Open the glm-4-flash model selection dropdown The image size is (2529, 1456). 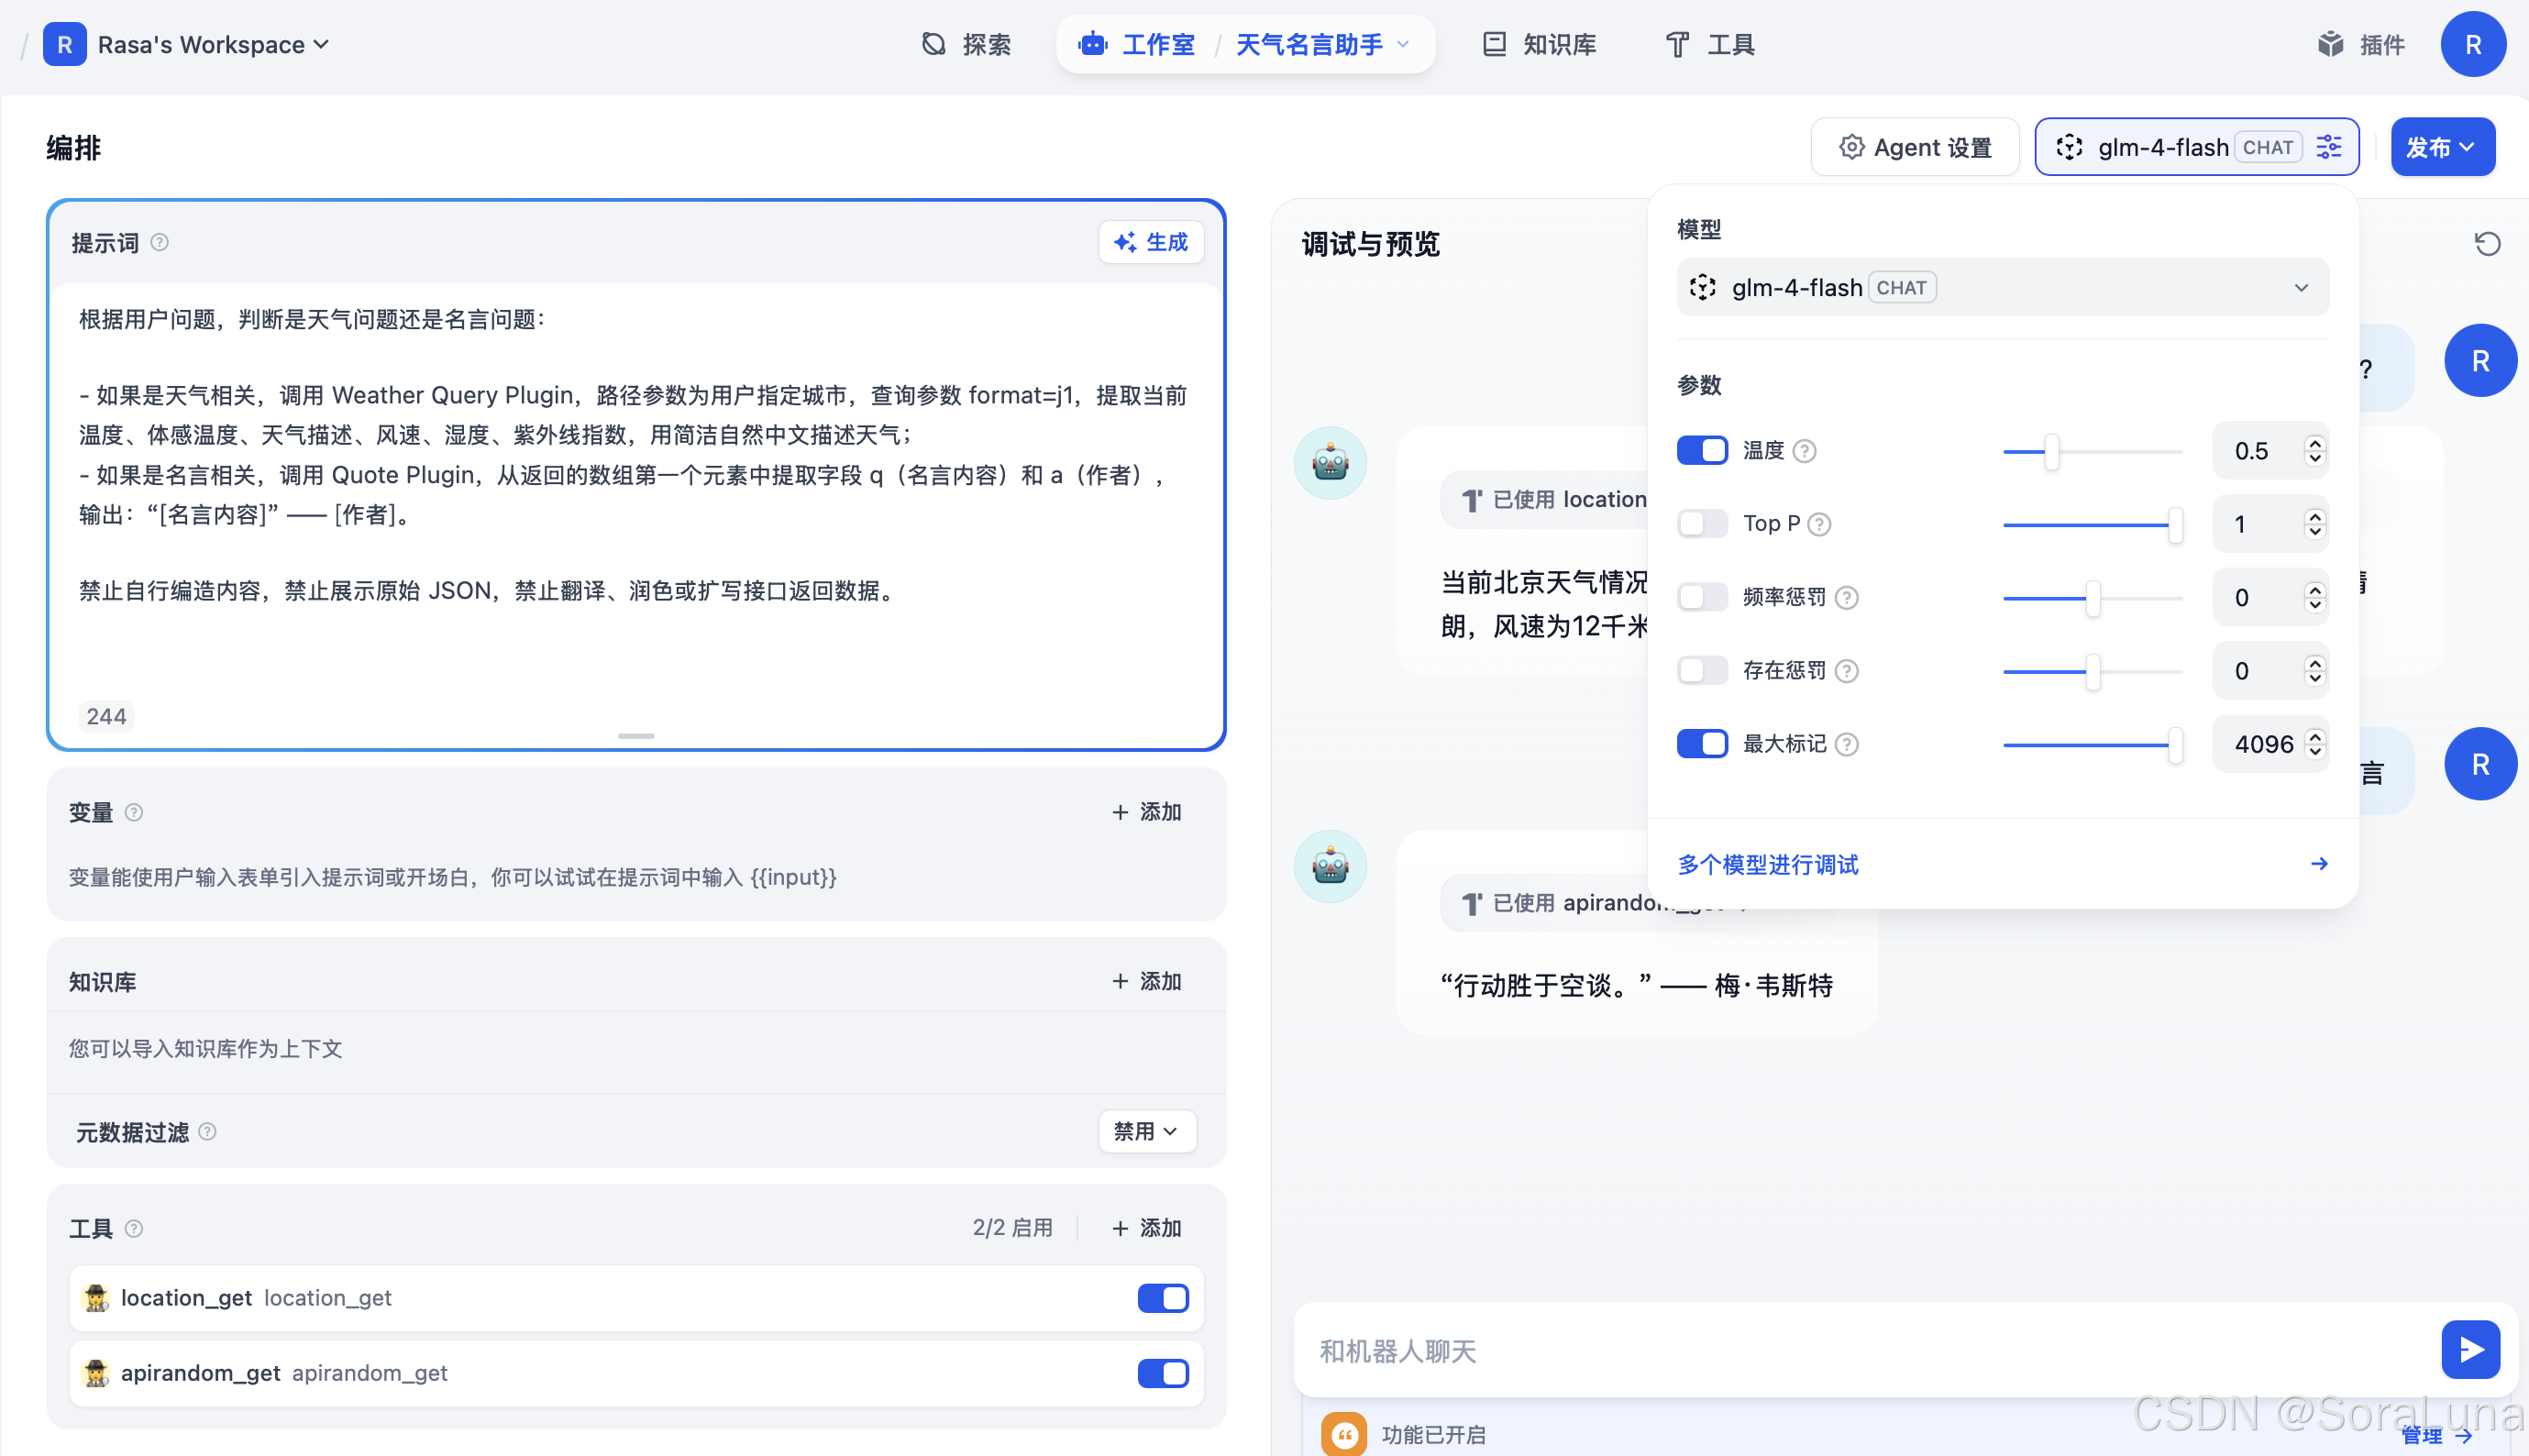click(2002, 288)
